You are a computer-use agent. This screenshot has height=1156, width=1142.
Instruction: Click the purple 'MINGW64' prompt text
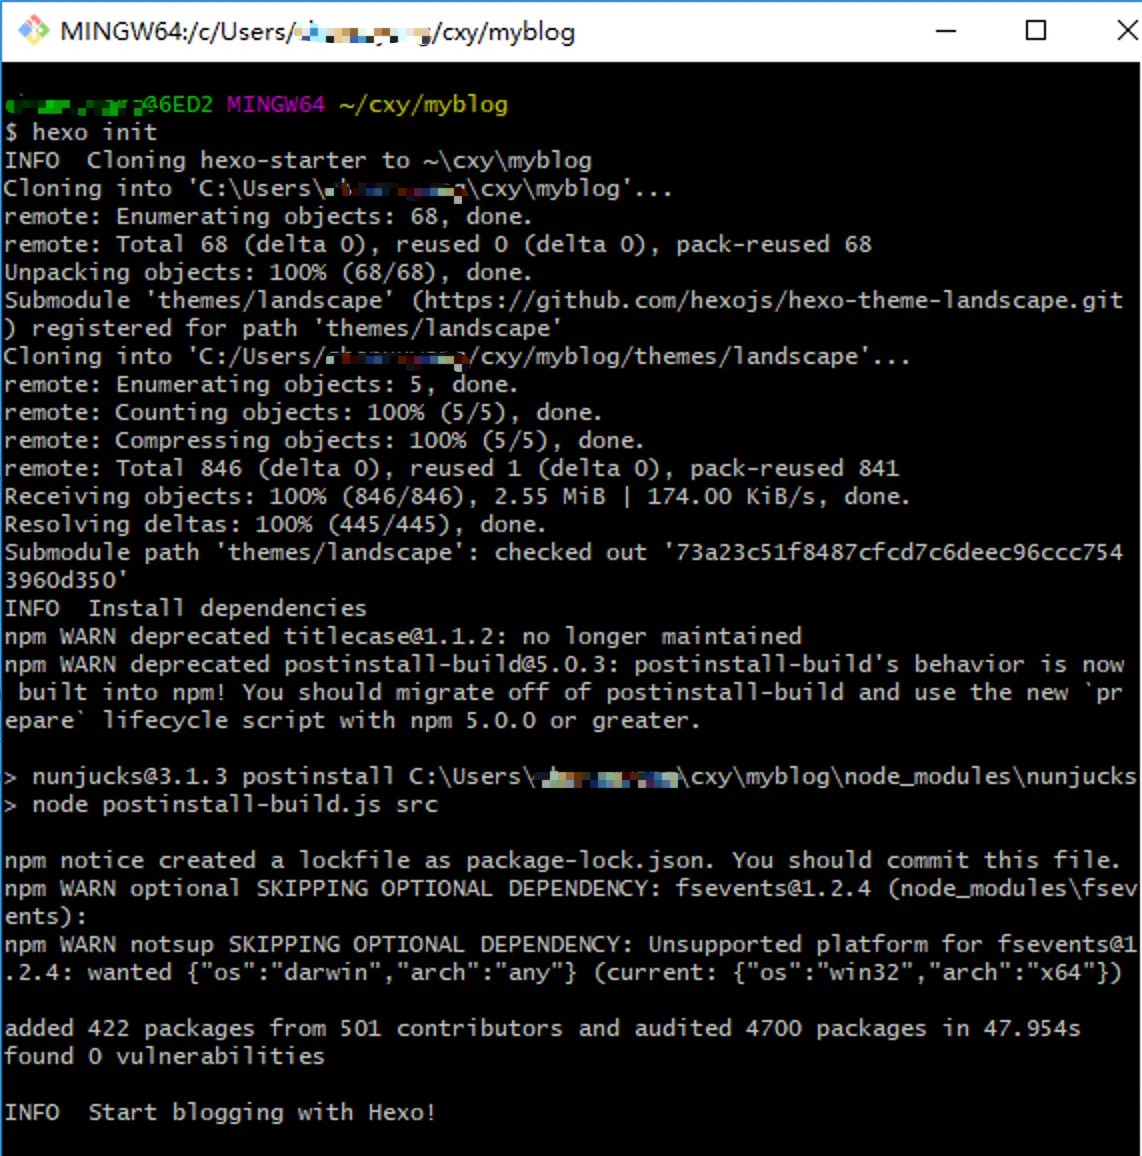point(276,105)
